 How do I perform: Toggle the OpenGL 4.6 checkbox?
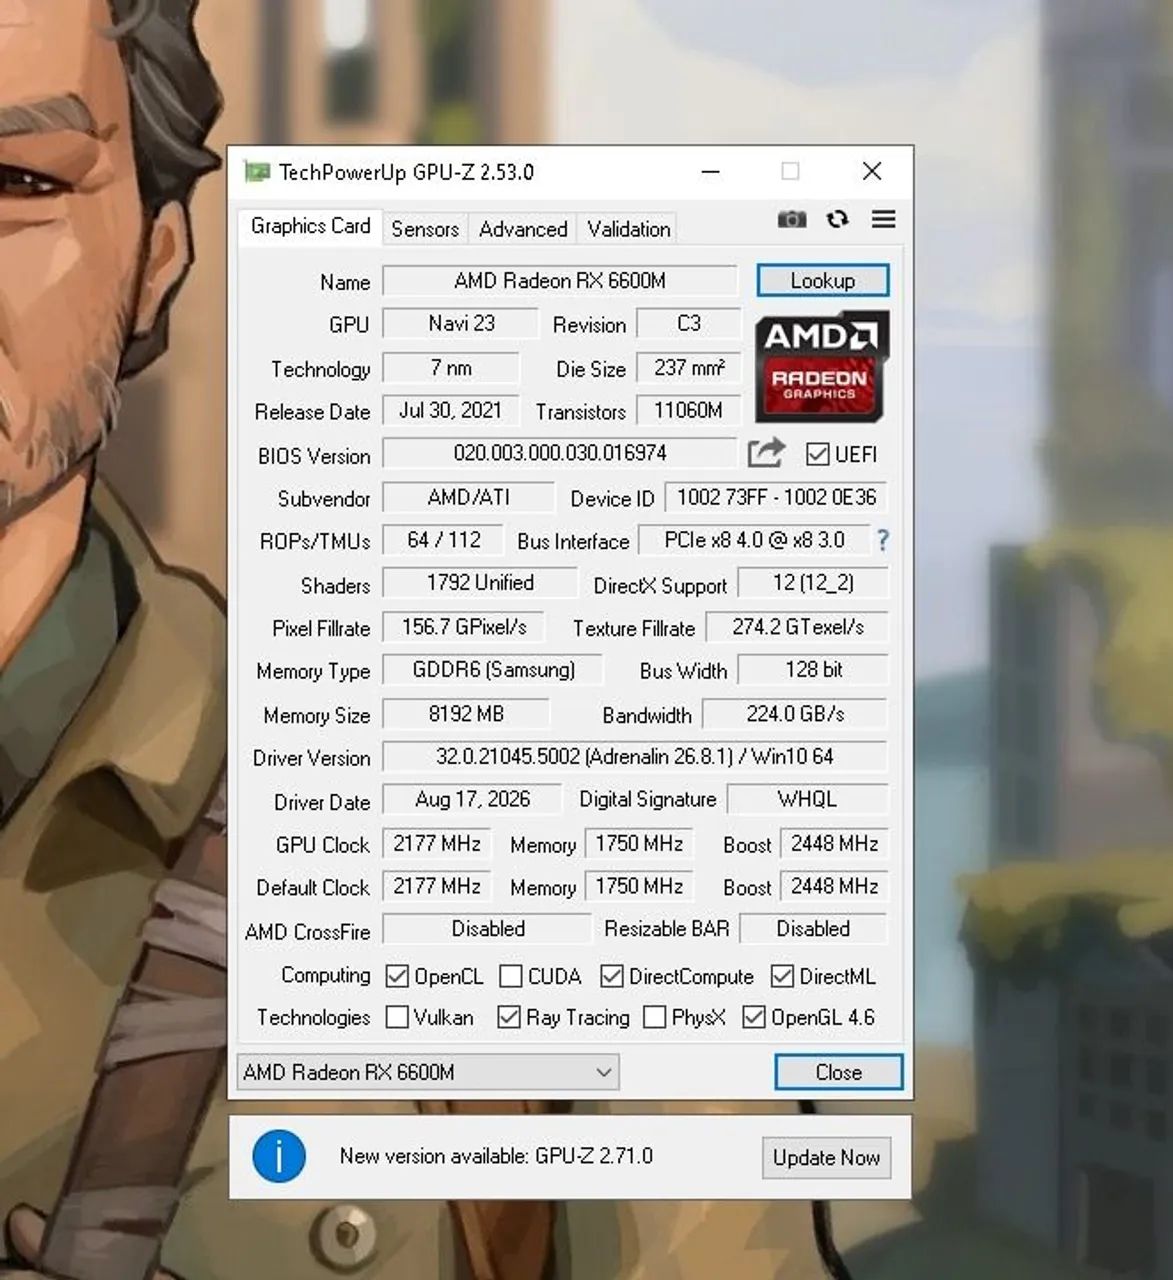point(754,1017)
